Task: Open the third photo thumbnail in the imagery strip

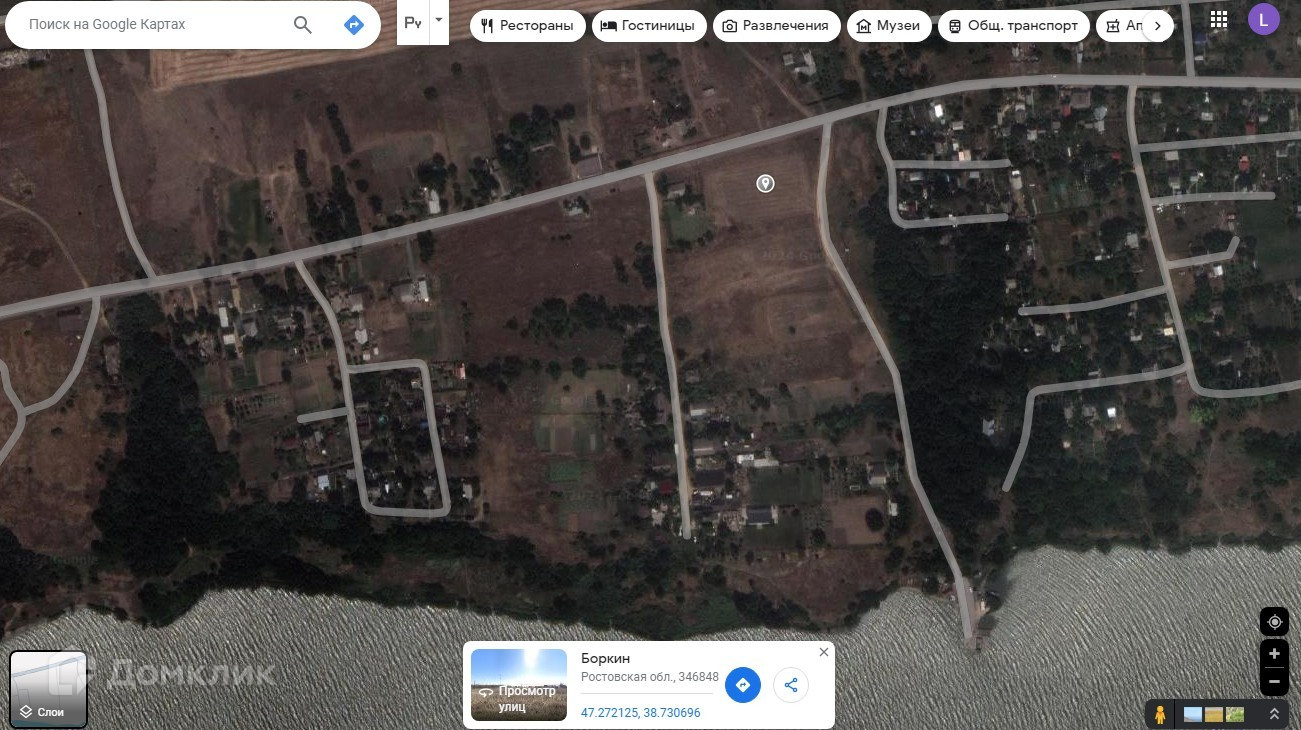Action: pyautogui.click(x=1235, y=715)
